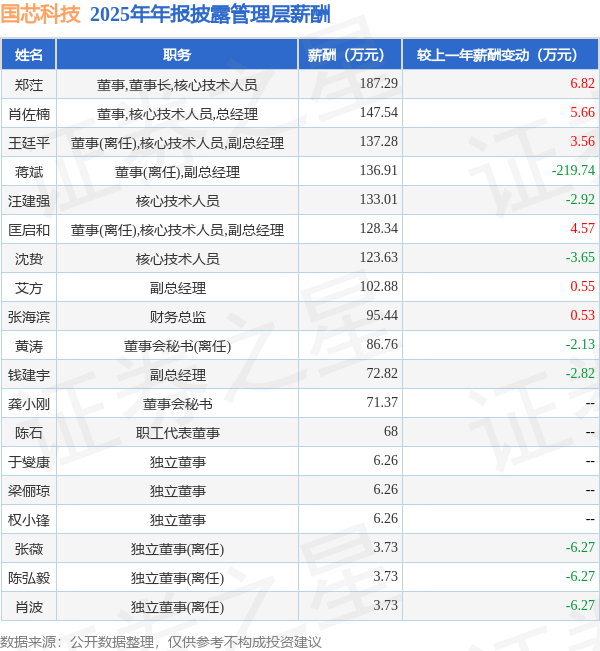Click the 数据来源 footer note
Screen dimensions: 600x651
point(161,642)
